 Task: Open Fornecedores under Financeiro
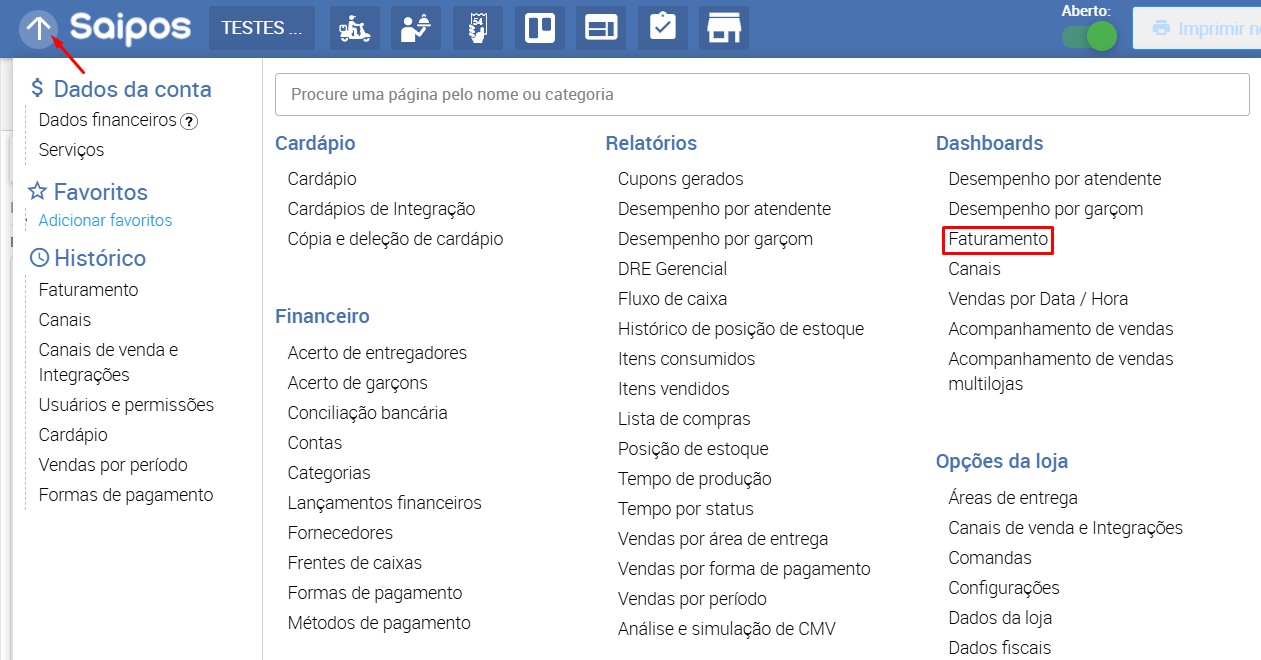pyautogui.click(x=340, y=533)
